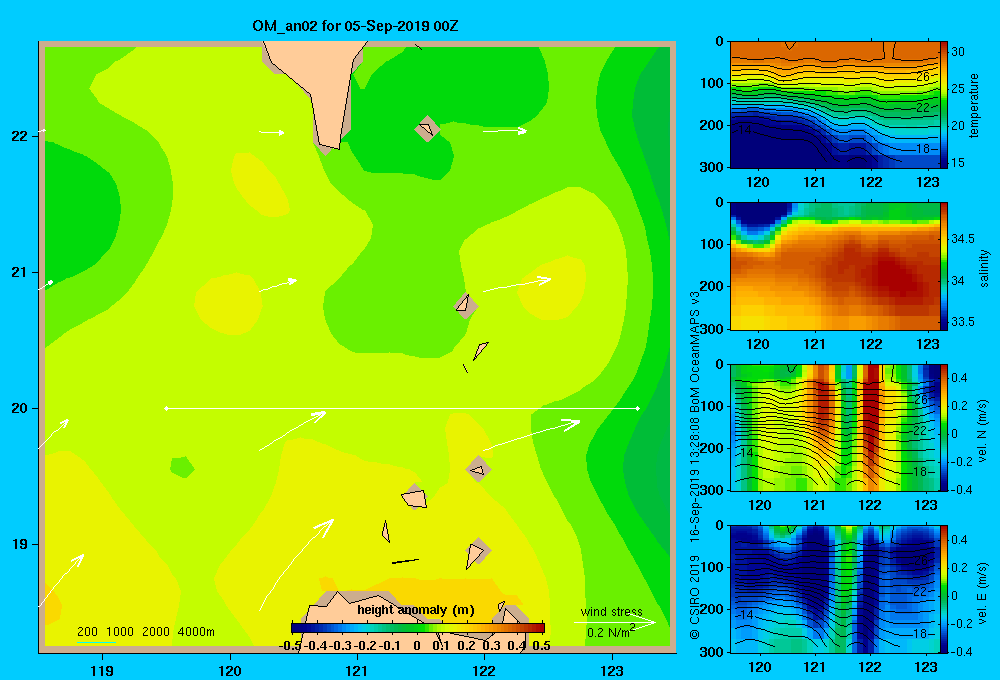
Task: Click the 'salinity' colorbar axis title
Action: click(x=984, y=268)
